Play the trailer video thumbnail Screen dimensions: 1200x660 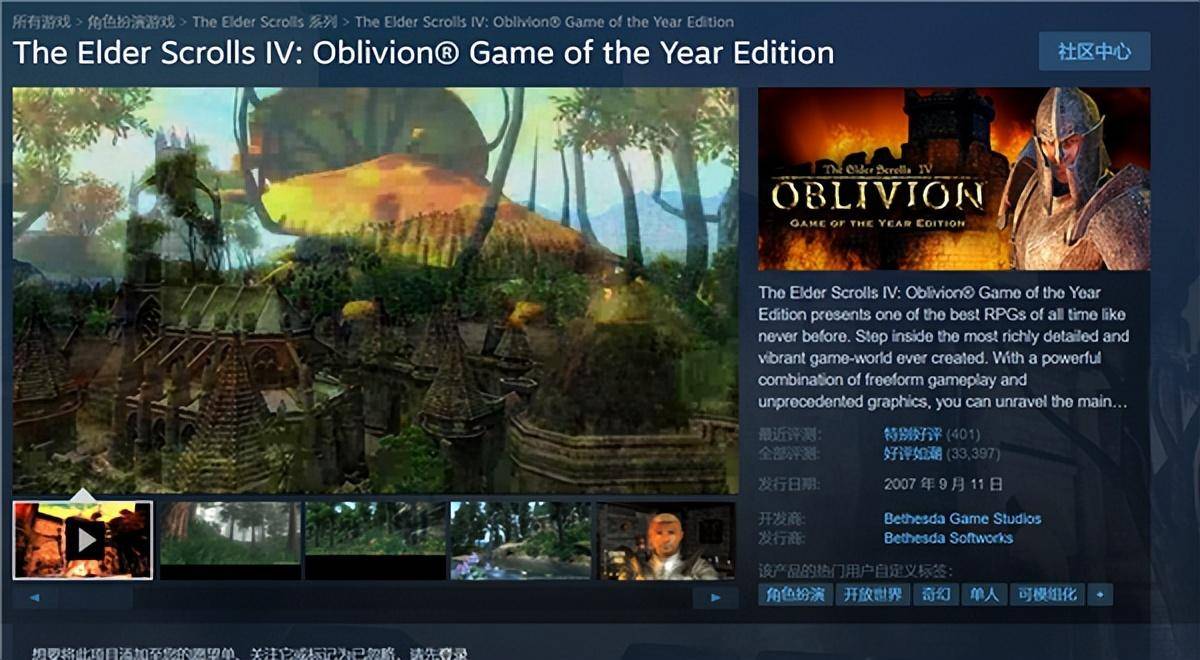[x=83, y=540]
